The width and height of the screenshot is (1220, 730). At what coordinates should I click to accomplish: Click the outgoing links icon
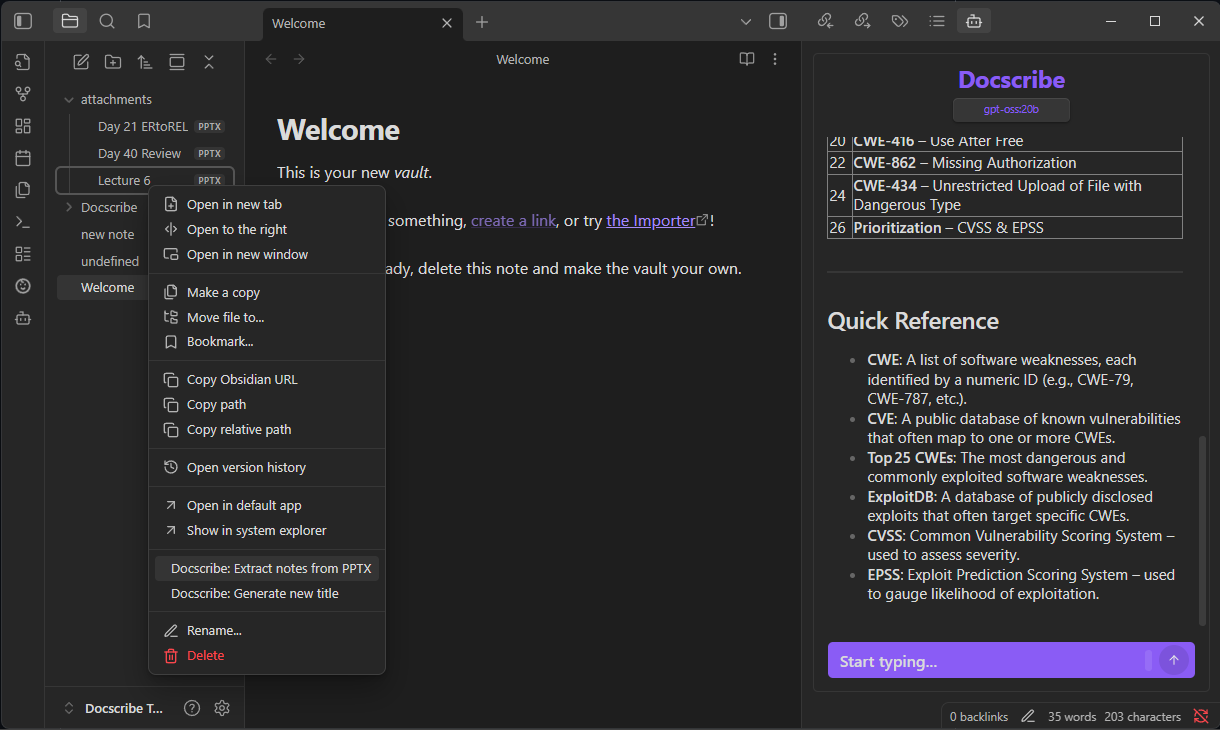[862, 20]
